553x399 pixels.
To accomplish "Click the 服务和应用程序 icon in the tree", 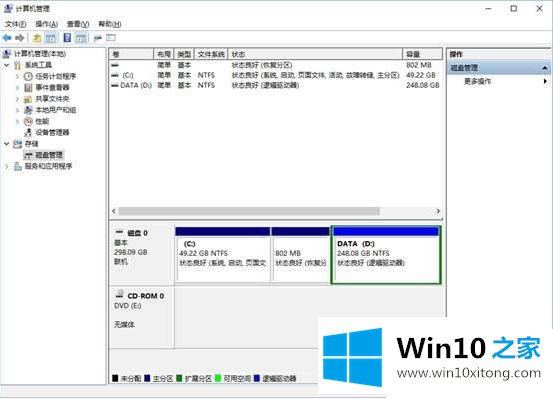I will (18, 166).
